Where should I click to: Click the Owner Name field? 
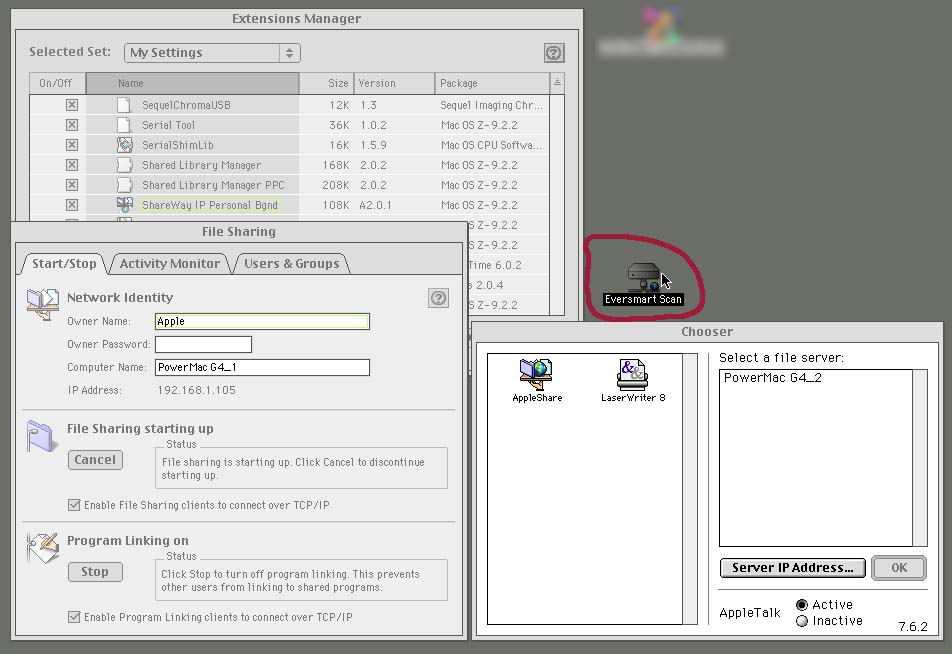point(262,321)
